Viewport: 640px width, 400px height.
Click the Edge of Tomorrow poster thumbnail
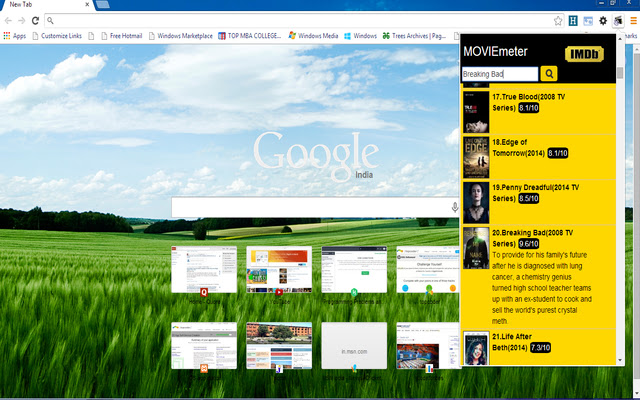(476, 157)
